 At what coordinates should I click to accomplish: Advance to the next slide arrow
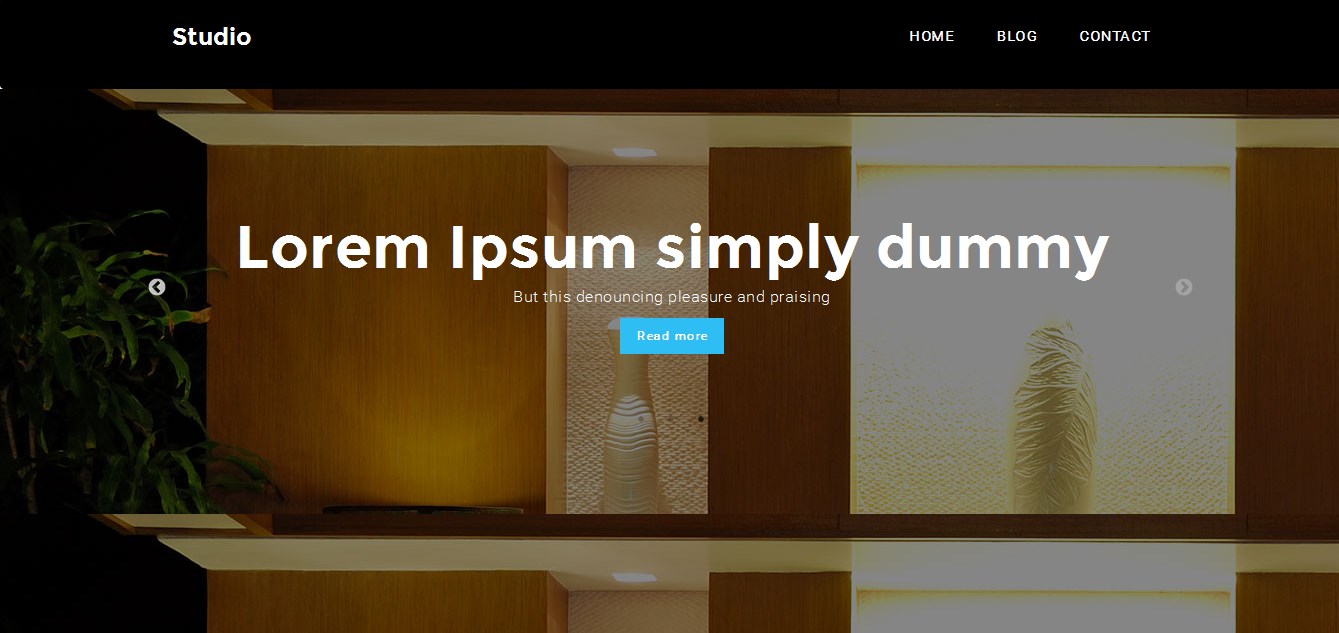point(1184,288)
